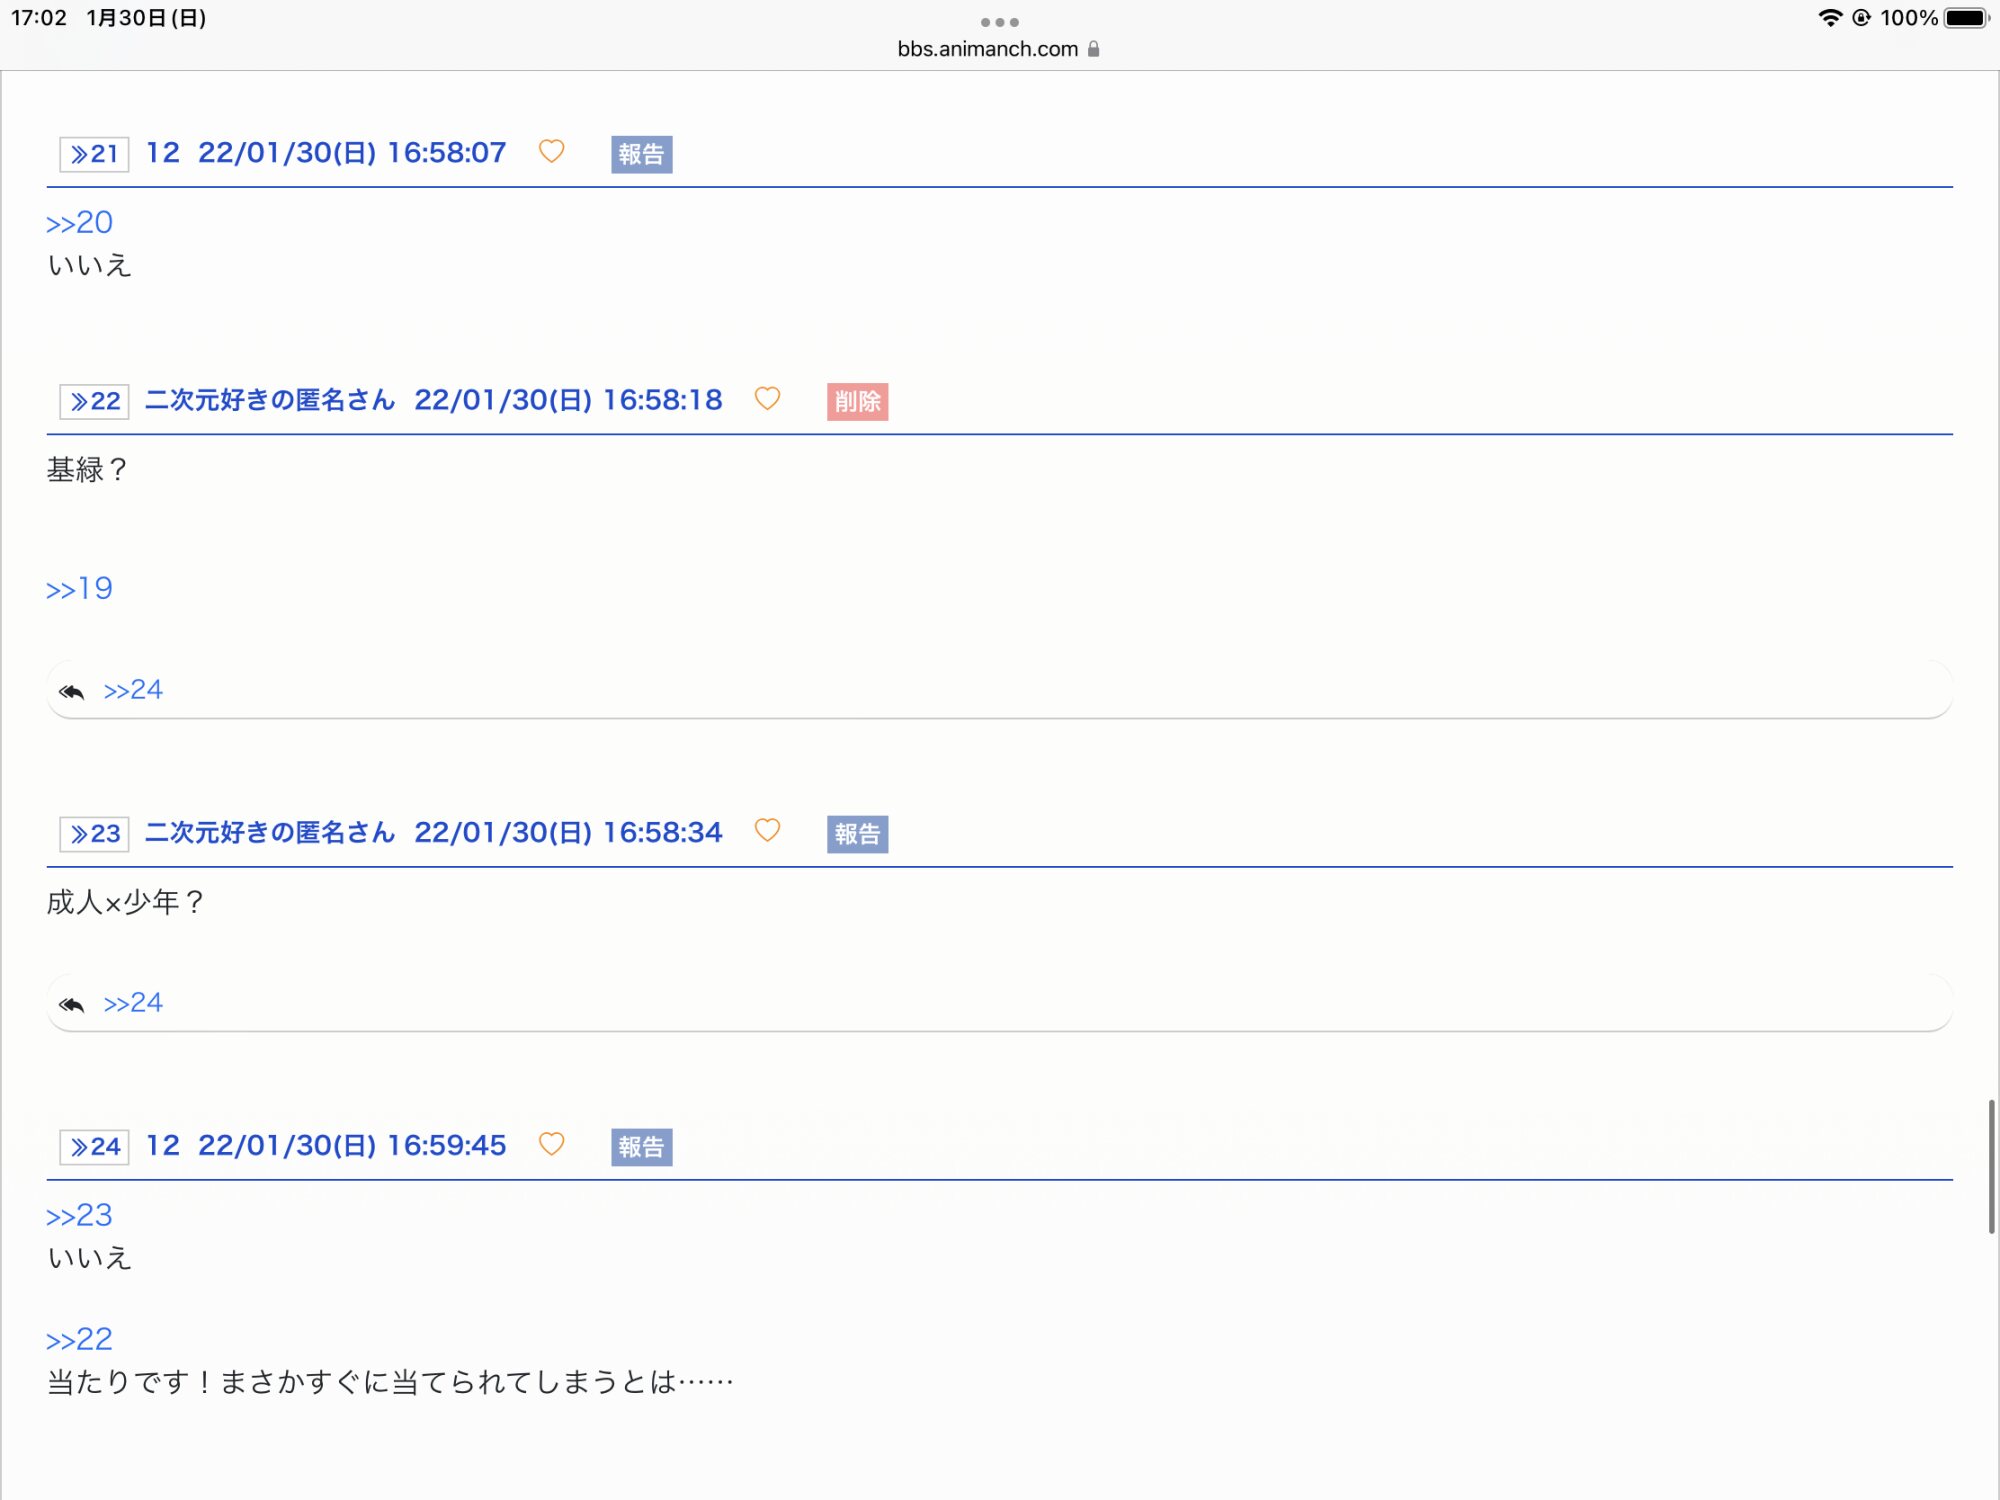
Task: Delete post 22 with 削除 button
Action: (857, 401)
